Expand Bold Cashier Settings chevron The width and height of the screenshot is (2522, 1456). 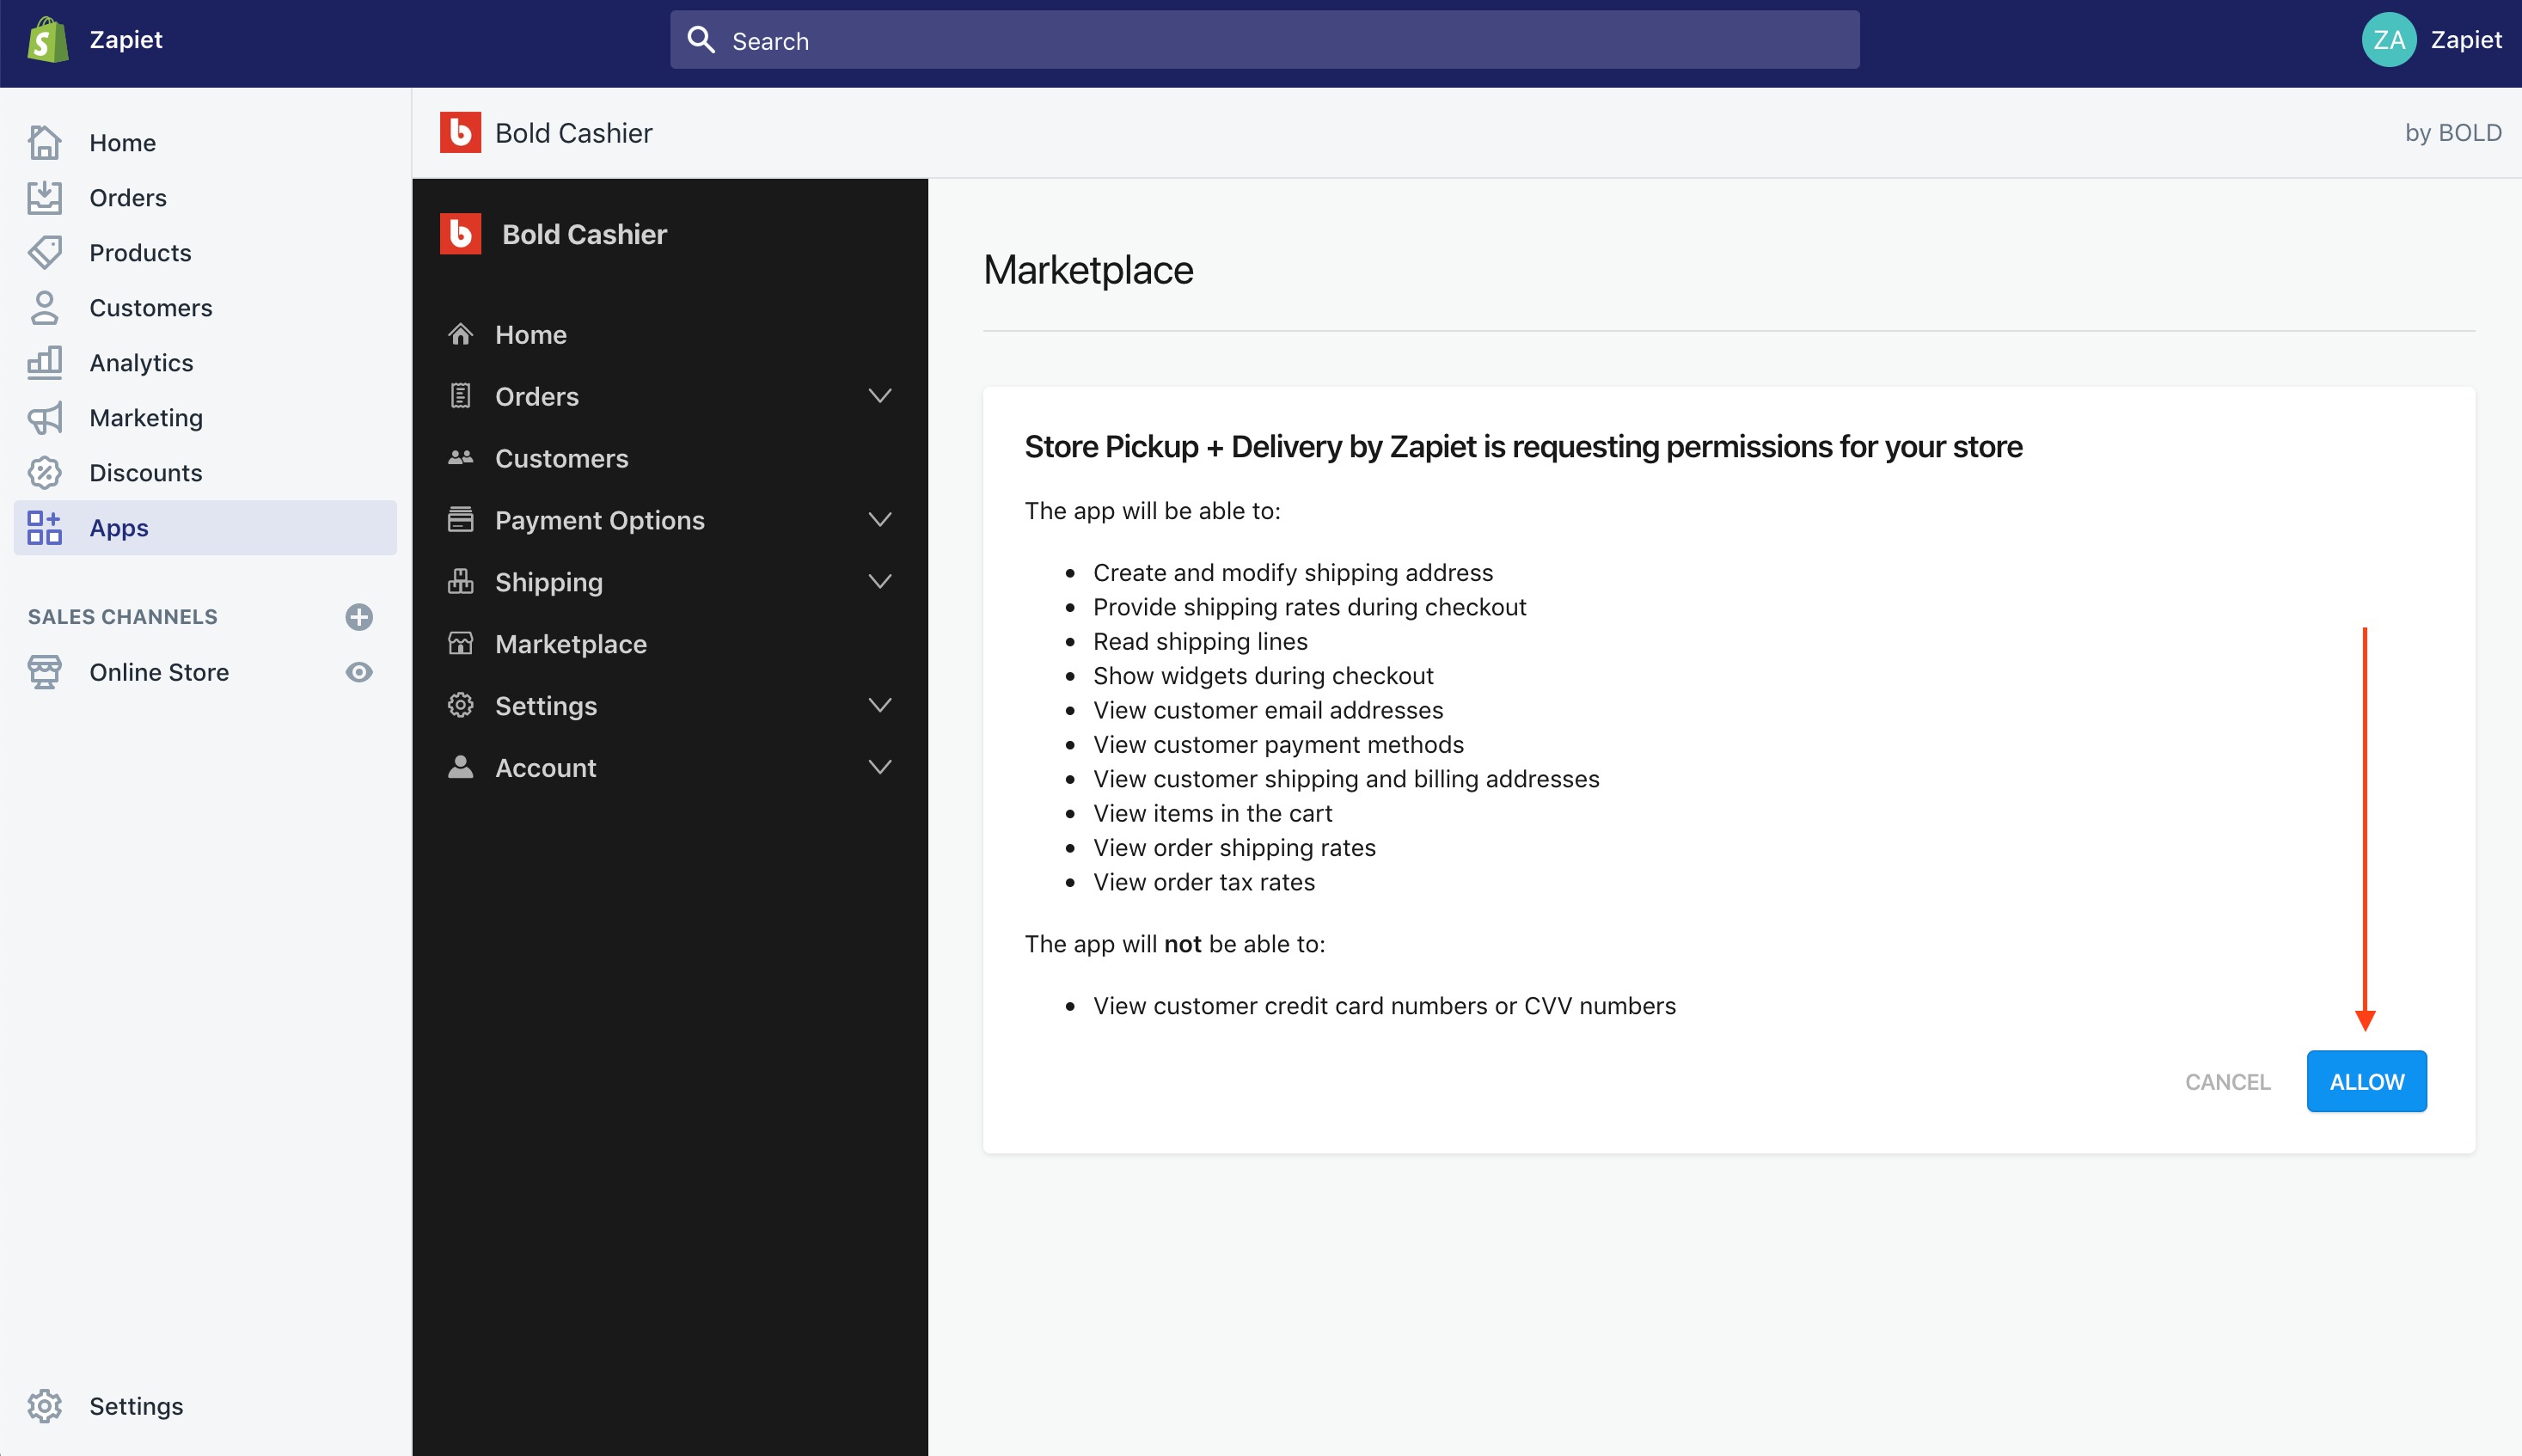coord(879,706)
